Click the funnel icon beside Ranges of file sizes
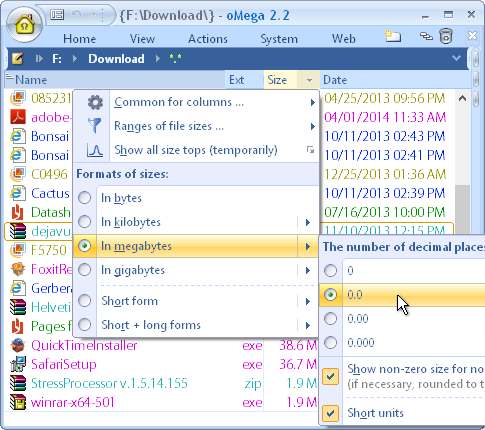485x430 pixels. [x=95, y=126]
